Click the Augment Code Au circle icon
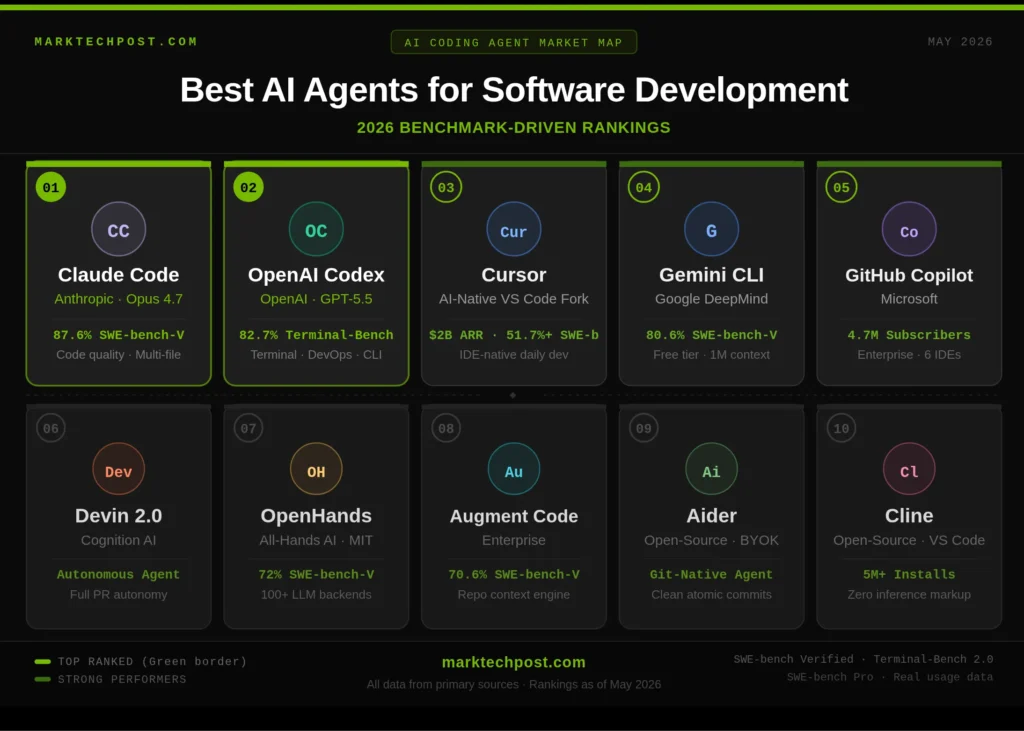 [x=514, y=469]
